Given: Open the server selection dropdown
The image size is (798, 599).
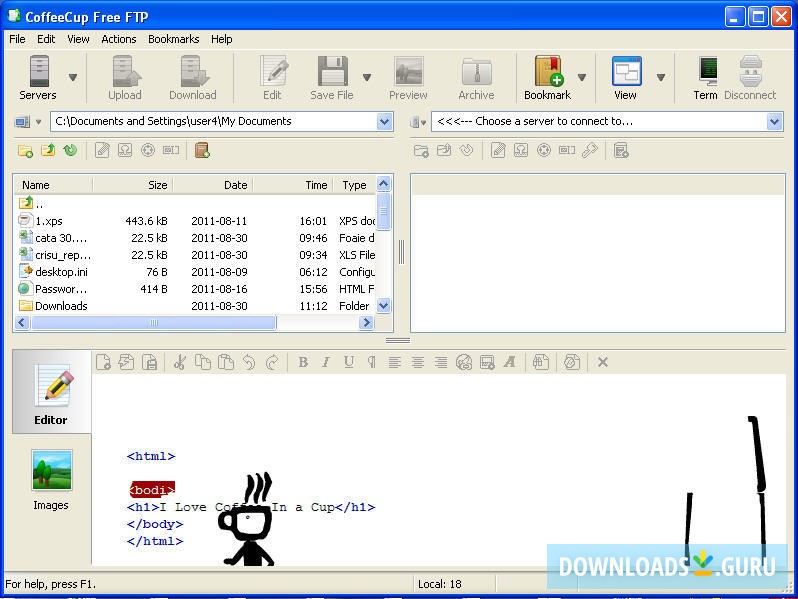Looking at the screenshot, I should point(774,121).
